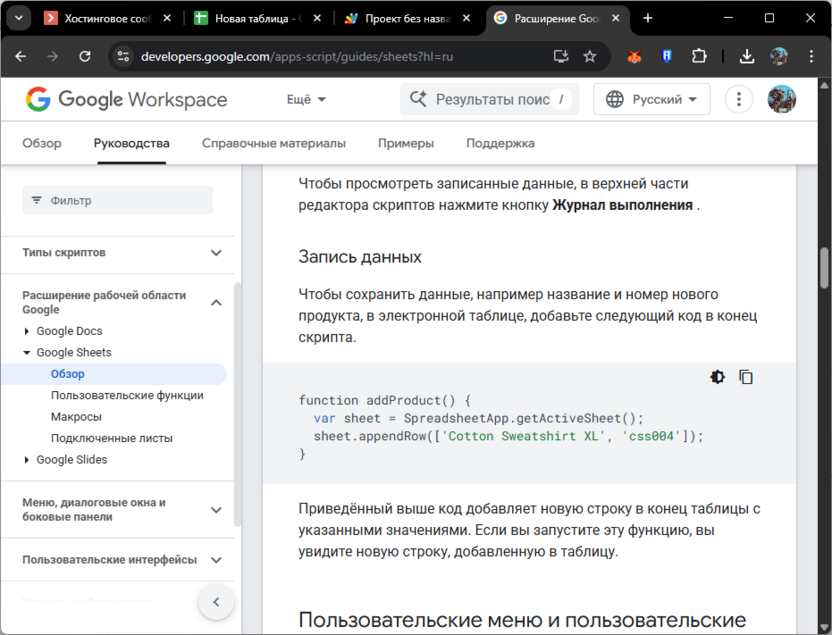Click the browser address bar
Screen dimensions: 832x635
pos(300,57)
